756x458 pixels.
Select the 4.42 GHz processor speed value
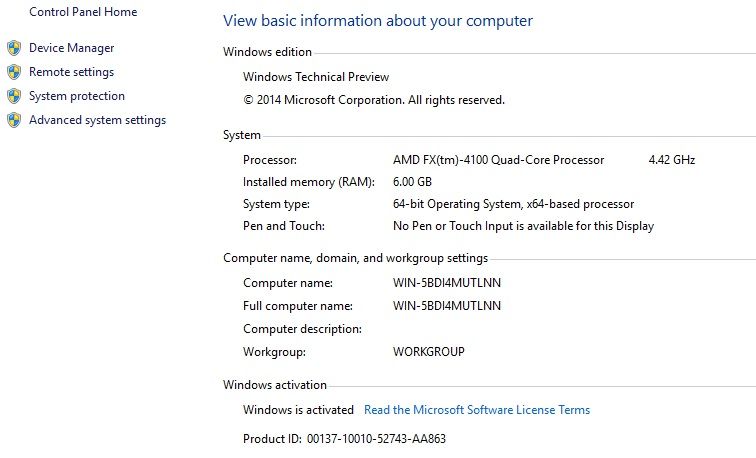[x=672, y=160]
